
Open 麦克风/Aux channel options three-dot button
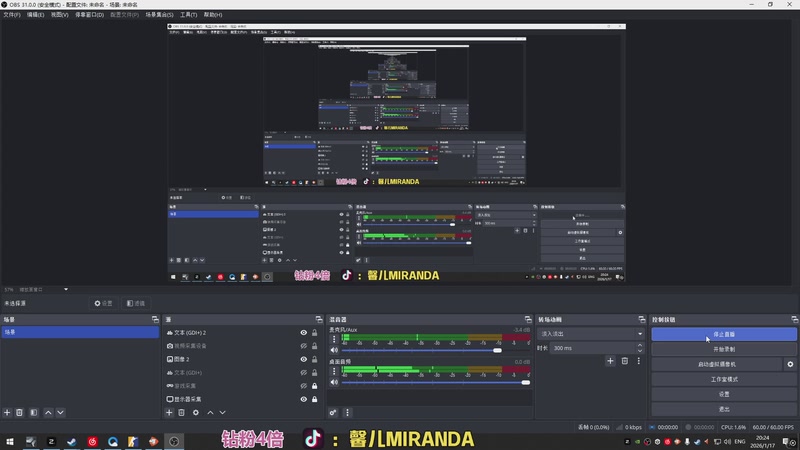click(x=334, y=339)
